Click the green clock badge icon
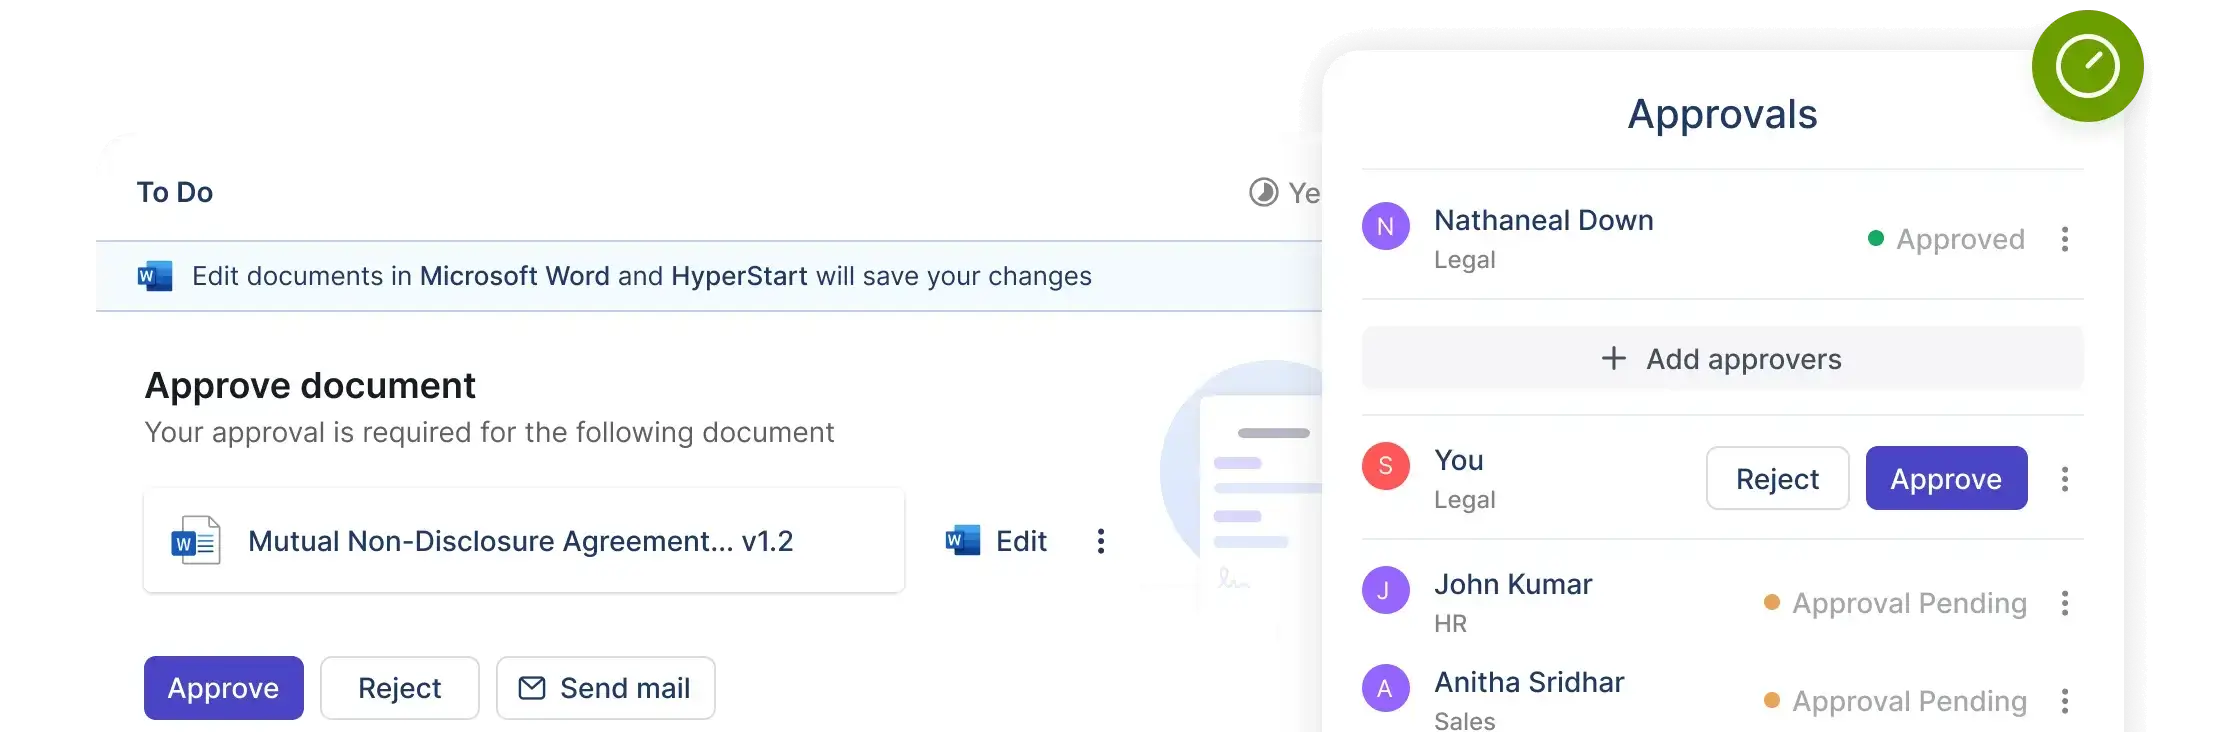This screenshot has height=732, width=2220. pos(2087,66)
